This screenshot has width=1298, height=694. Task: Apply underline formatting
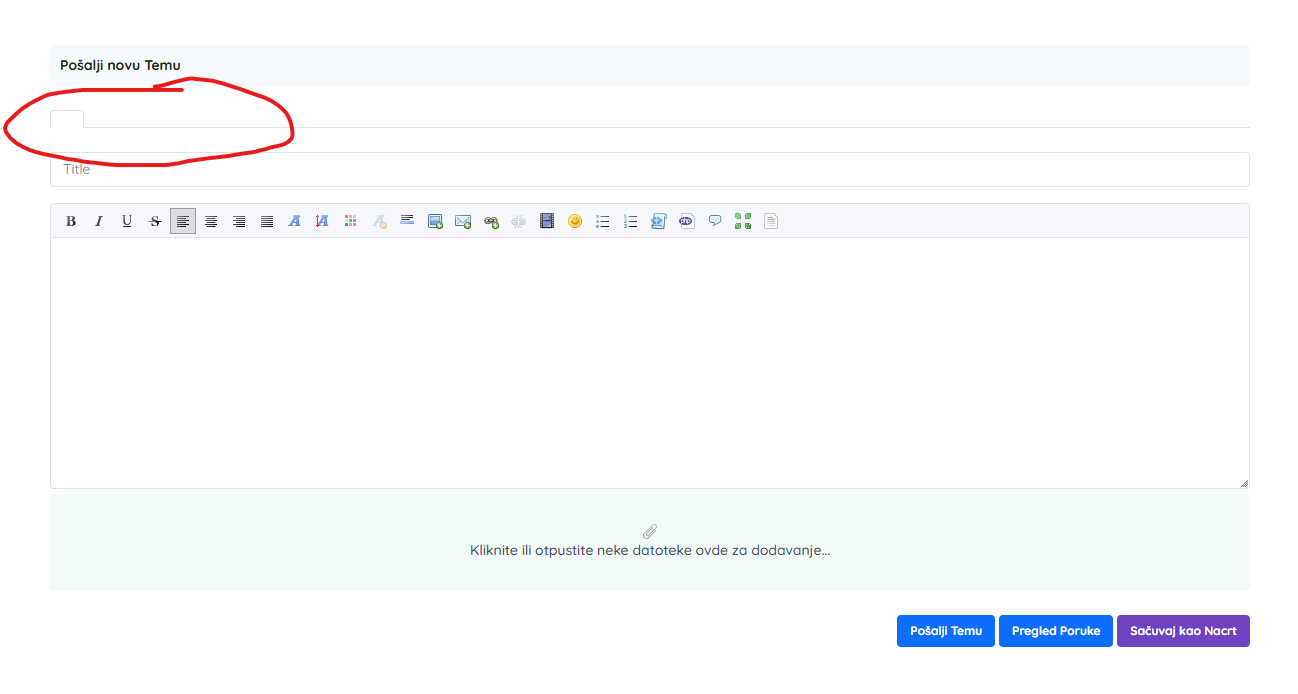tap(127, 221)
